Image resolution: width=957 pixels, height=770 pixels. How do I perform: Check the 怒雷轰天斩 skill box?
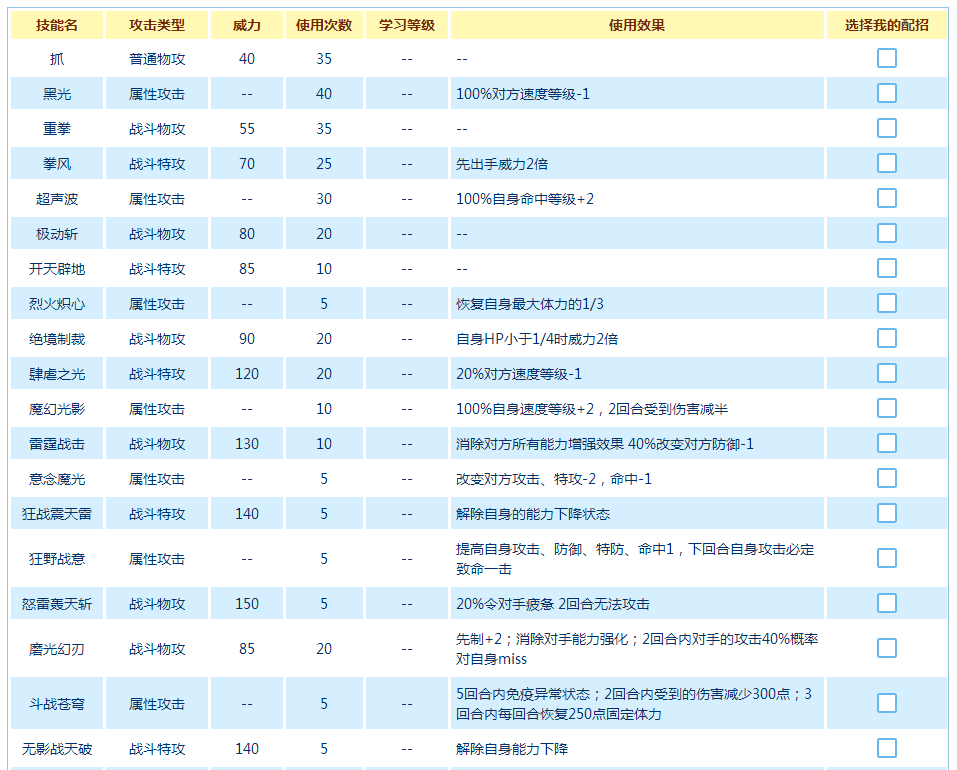886,603
